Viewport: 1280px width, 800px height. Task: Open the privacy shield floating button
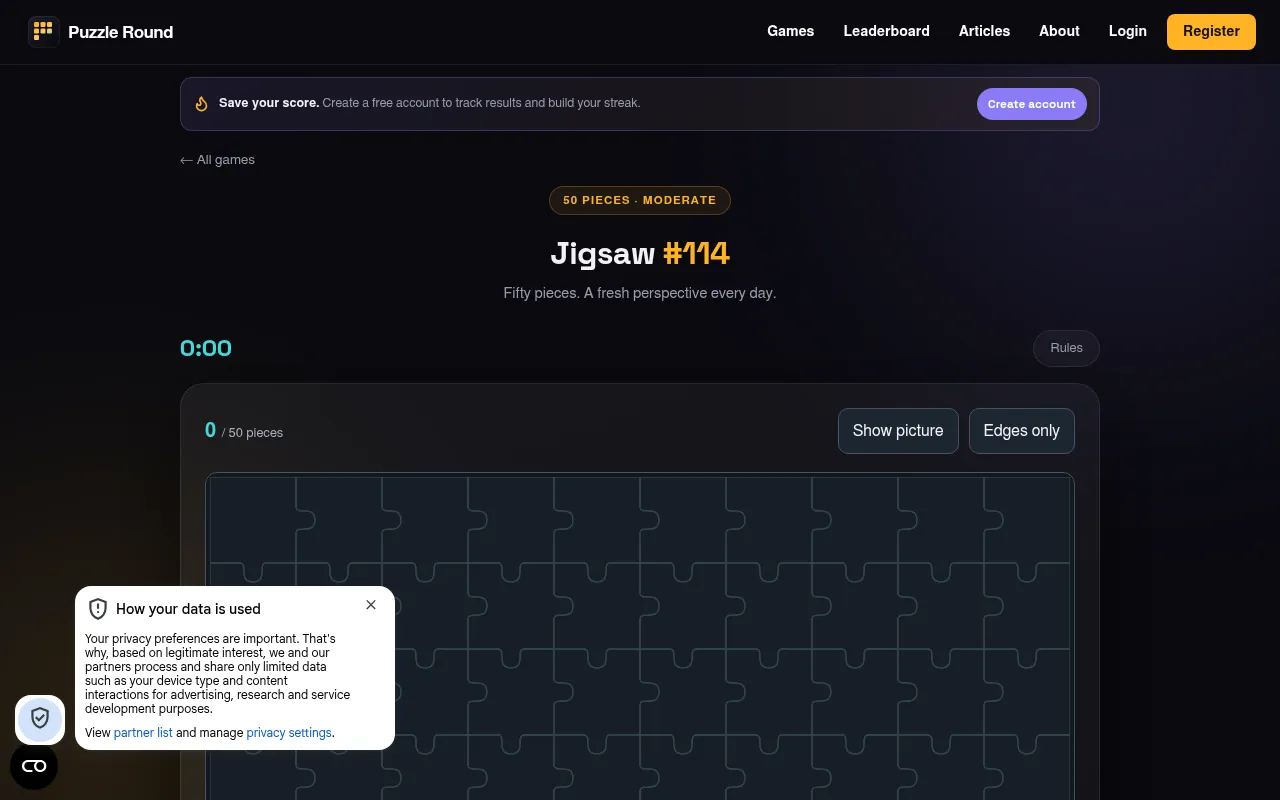click(x=40, y=720)
